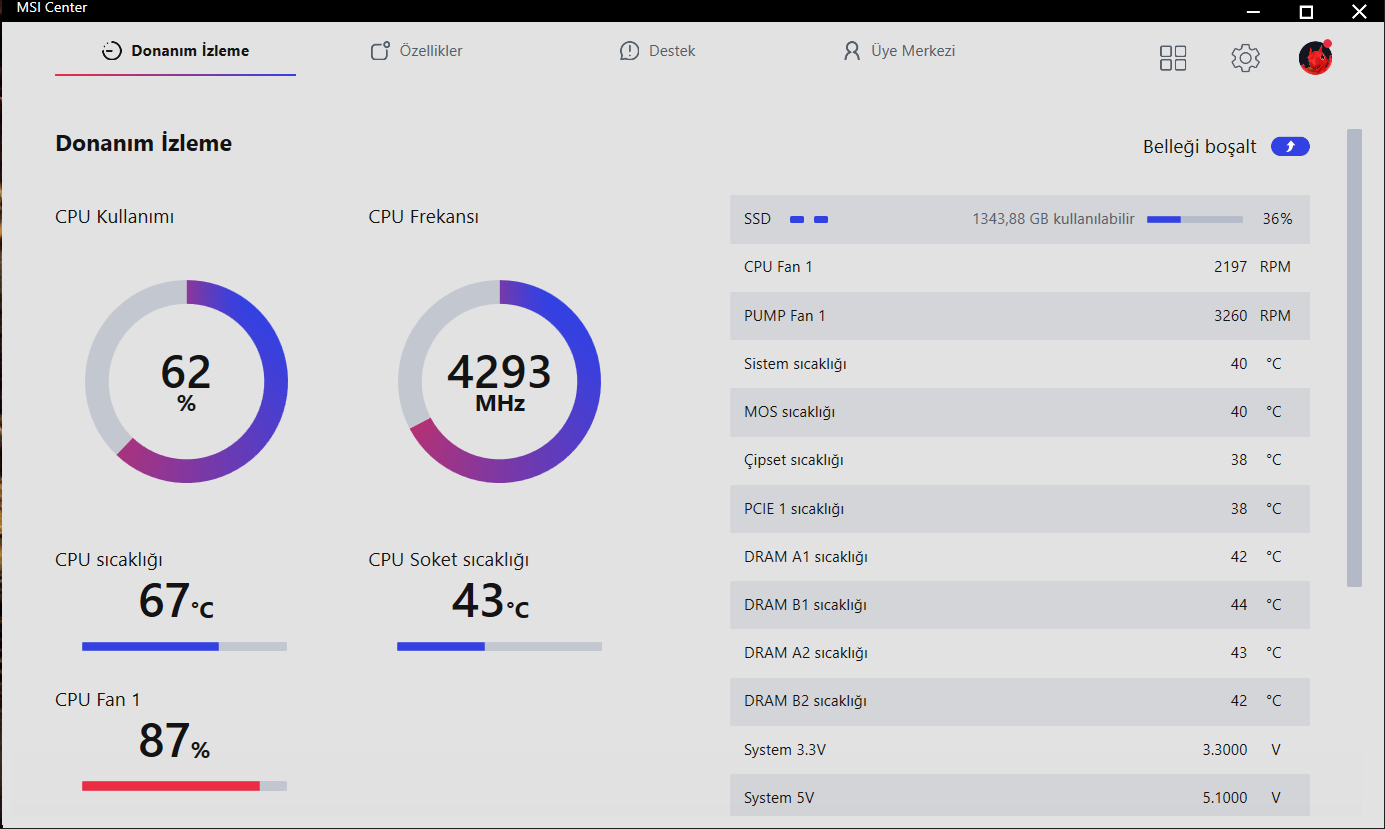Select the System 3.3V row label

coord(787,750)
